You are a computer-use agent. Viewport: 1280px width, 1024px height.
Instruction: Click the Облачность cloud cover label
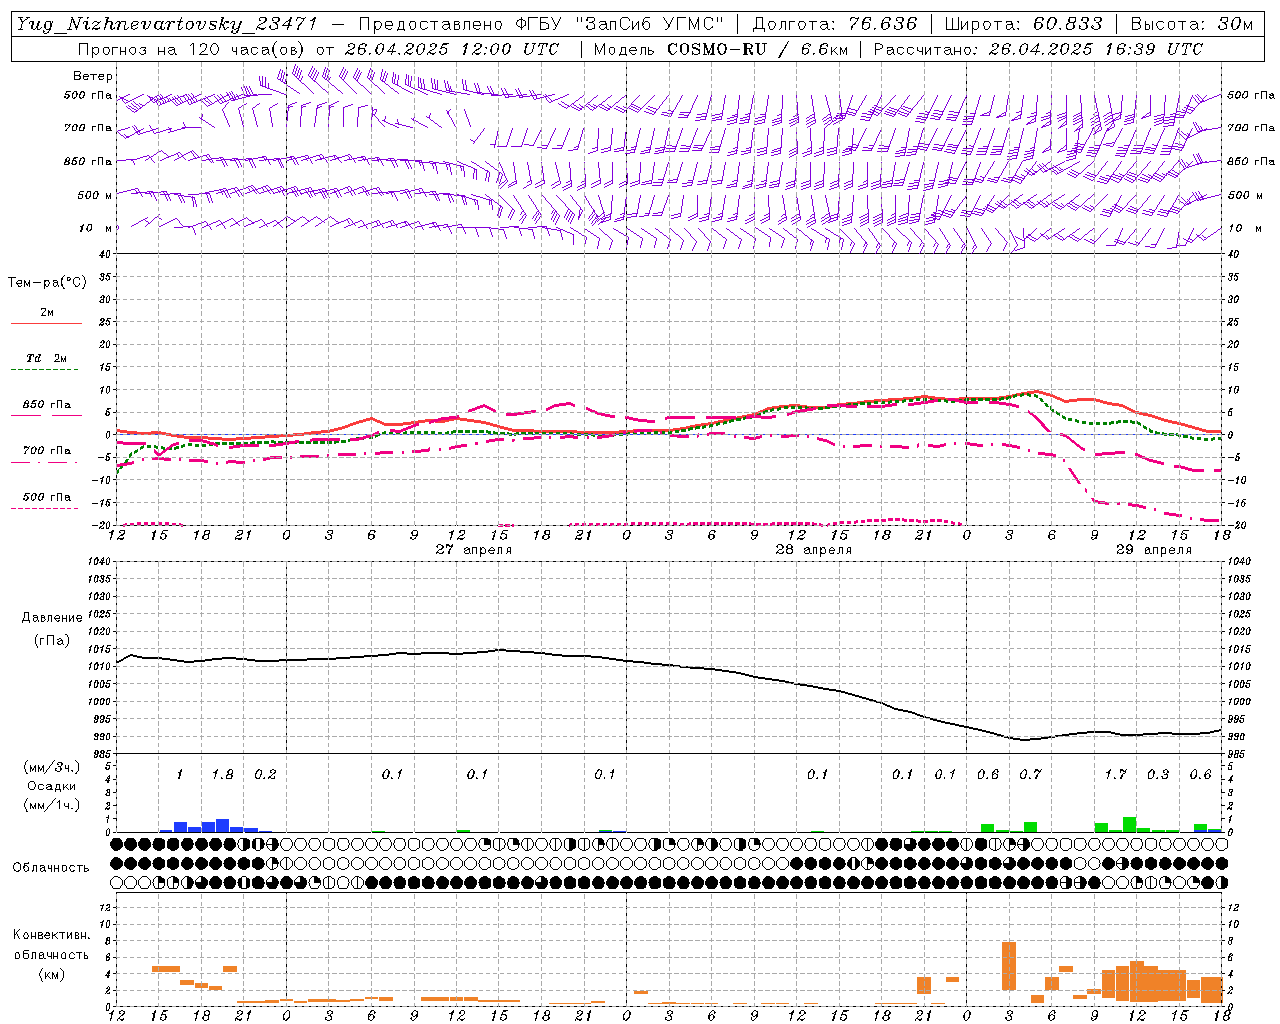click(x=51, y=868)
